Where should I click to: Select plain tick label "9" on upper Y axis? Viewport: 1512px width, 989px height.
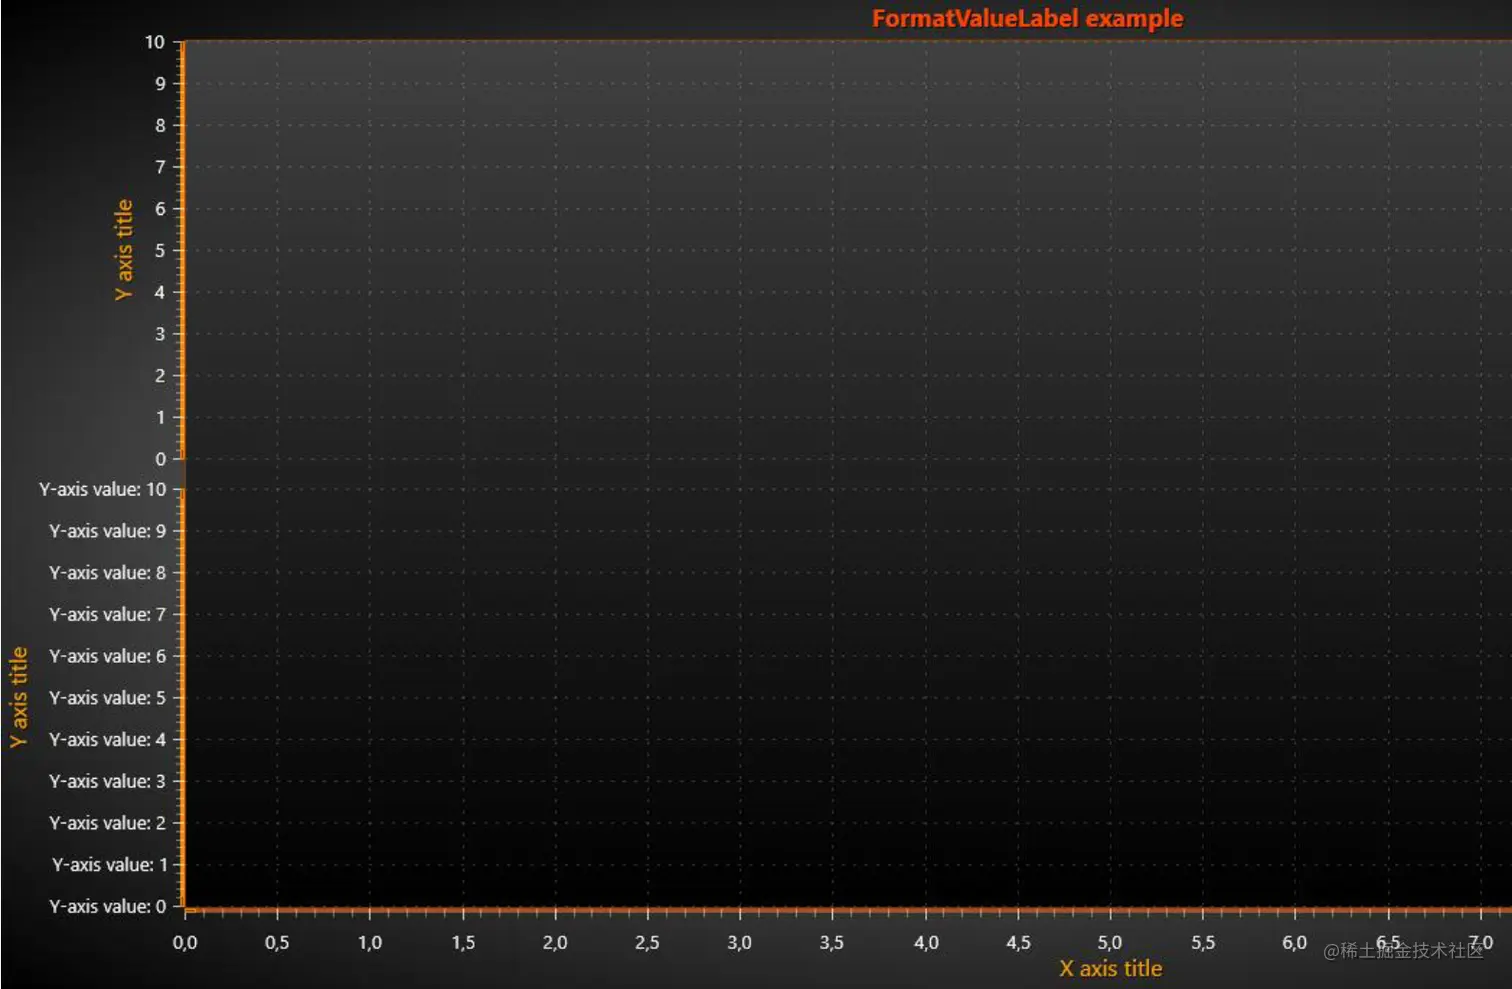point(160,84)
